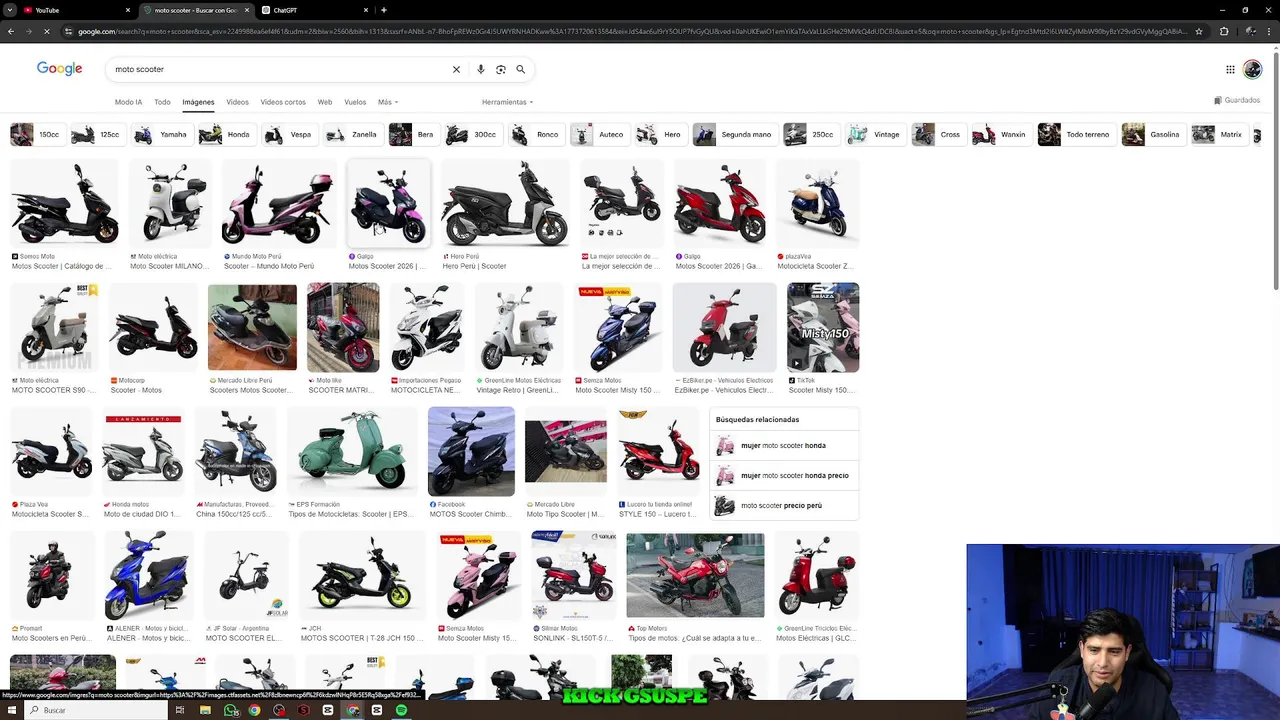Image resolution: width=1280 pixels, height=720 pixels.
Task: Start voice search with the microphone icon
Action: [481, 69]
